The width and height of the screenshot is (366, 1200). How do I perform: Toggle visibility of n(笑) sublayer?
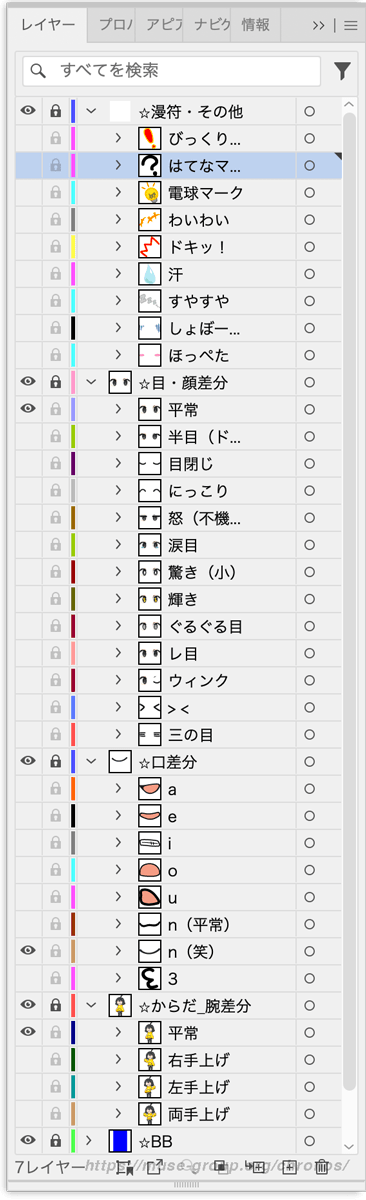click(28, 951)
